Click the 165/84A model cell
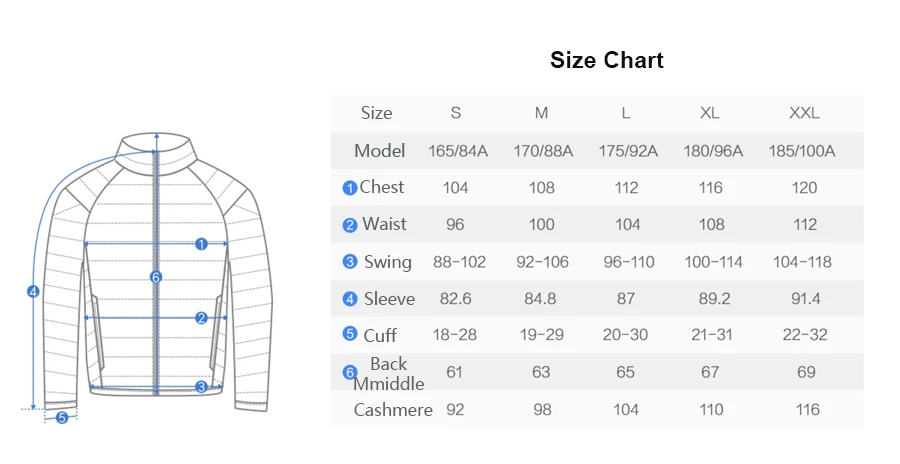Viewport: 900px width, 464px height. point(458,151)
